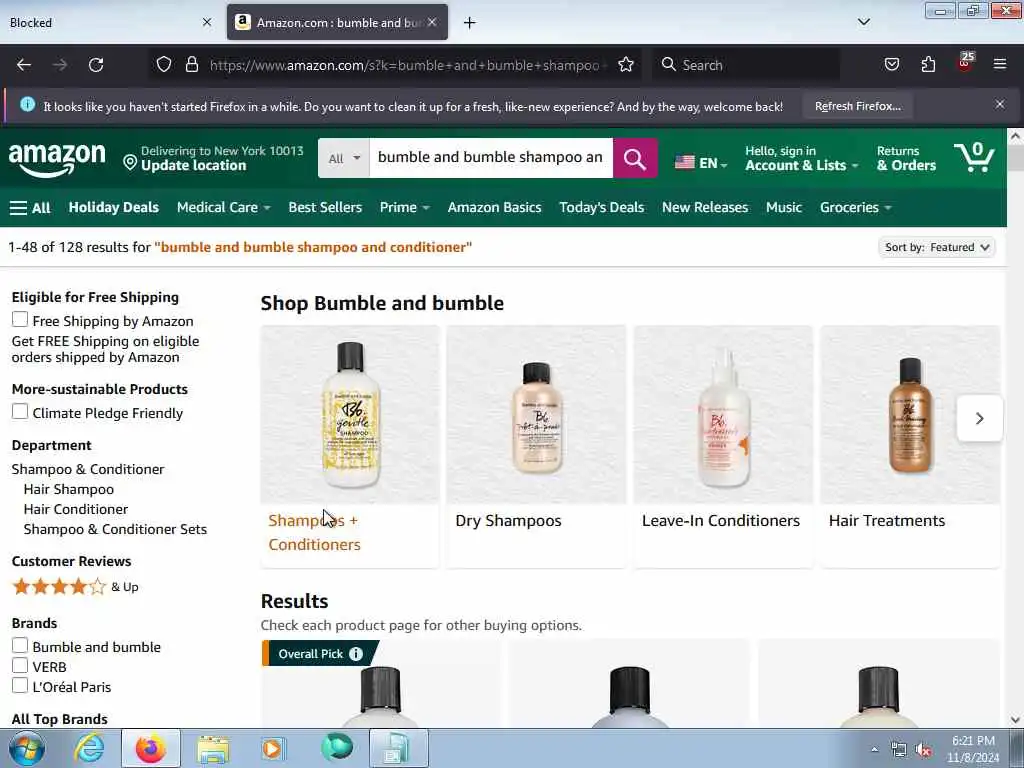The image size is (1024, 768).
Task: Launch Internet Explorer from the taskbar
Action: [x=89, y=748]
